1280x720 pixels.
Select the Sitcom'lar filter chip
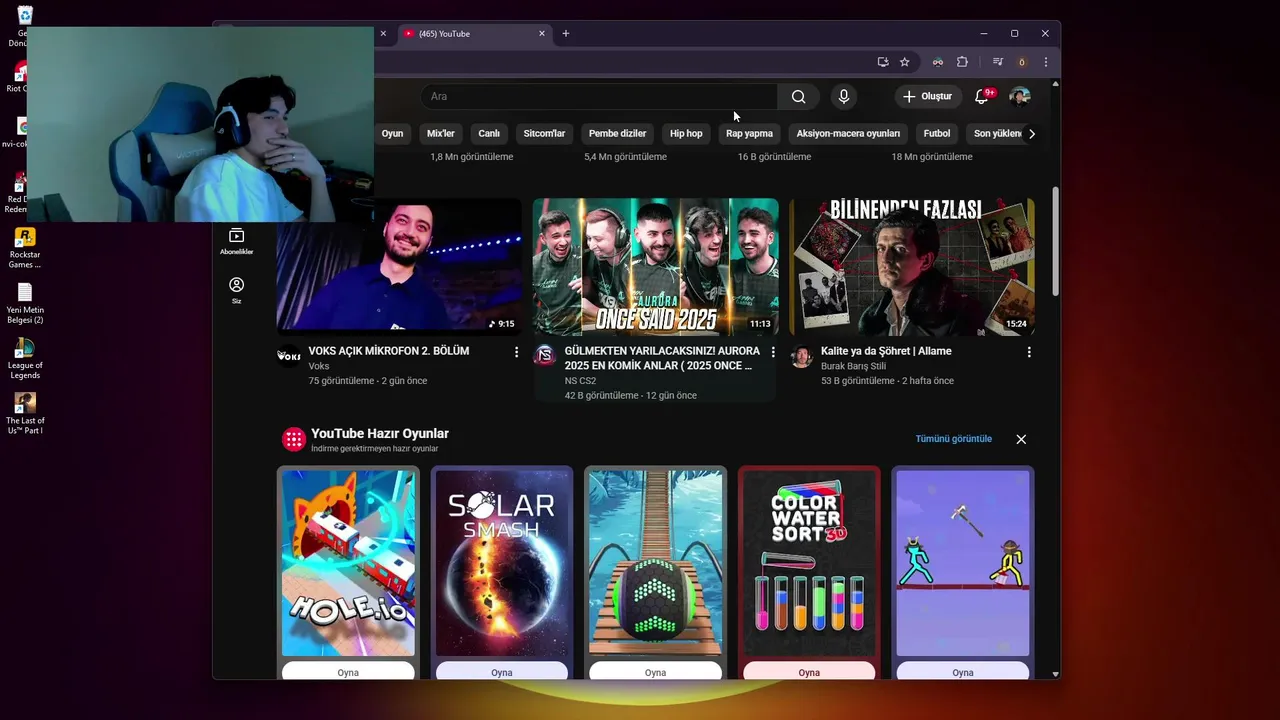544,133
